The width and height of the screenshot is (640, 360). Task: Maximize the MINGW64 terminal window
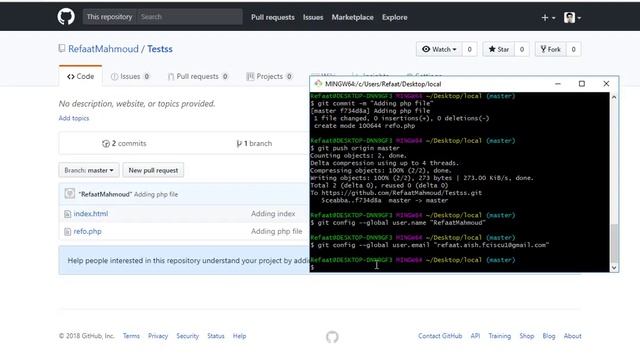pyautogui.click(x=582, y=84)
